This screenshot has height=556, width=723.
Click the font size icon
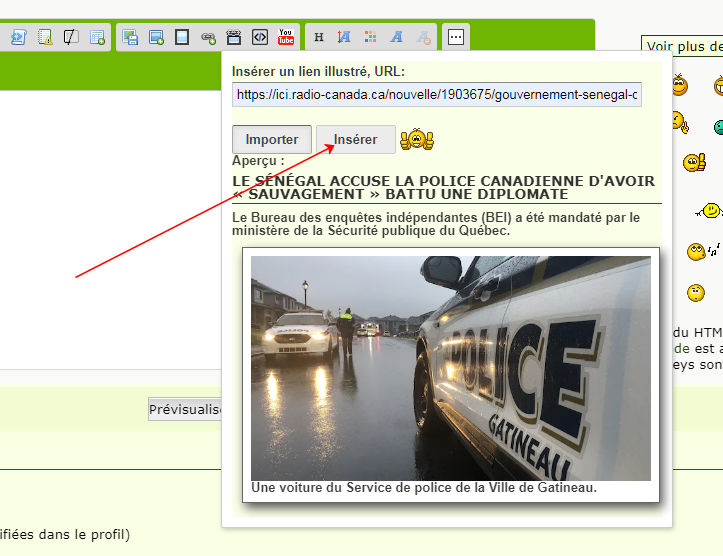[x=344, y=37]
